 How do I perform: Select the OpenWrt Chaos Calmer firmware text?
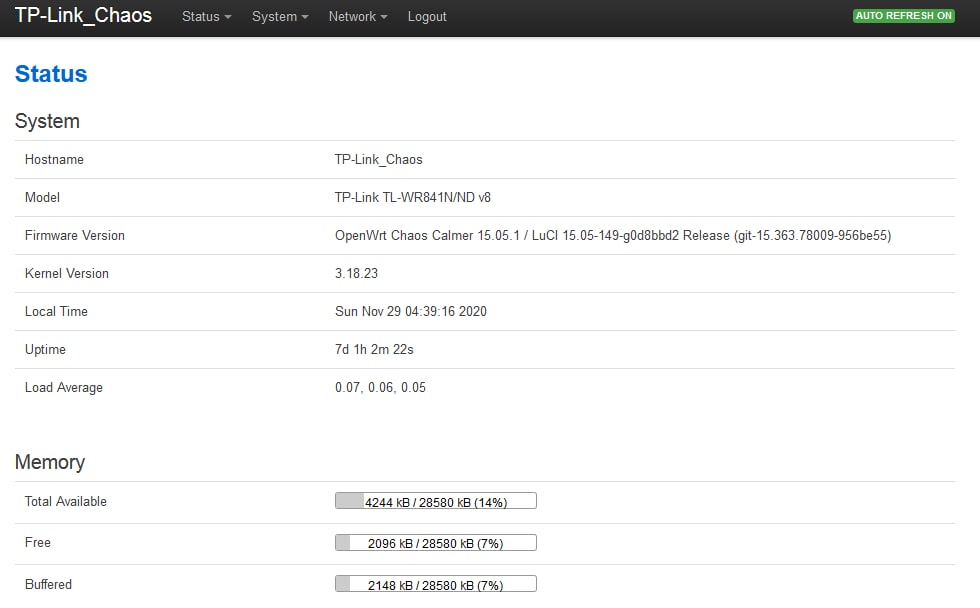[x=613, y=236]
